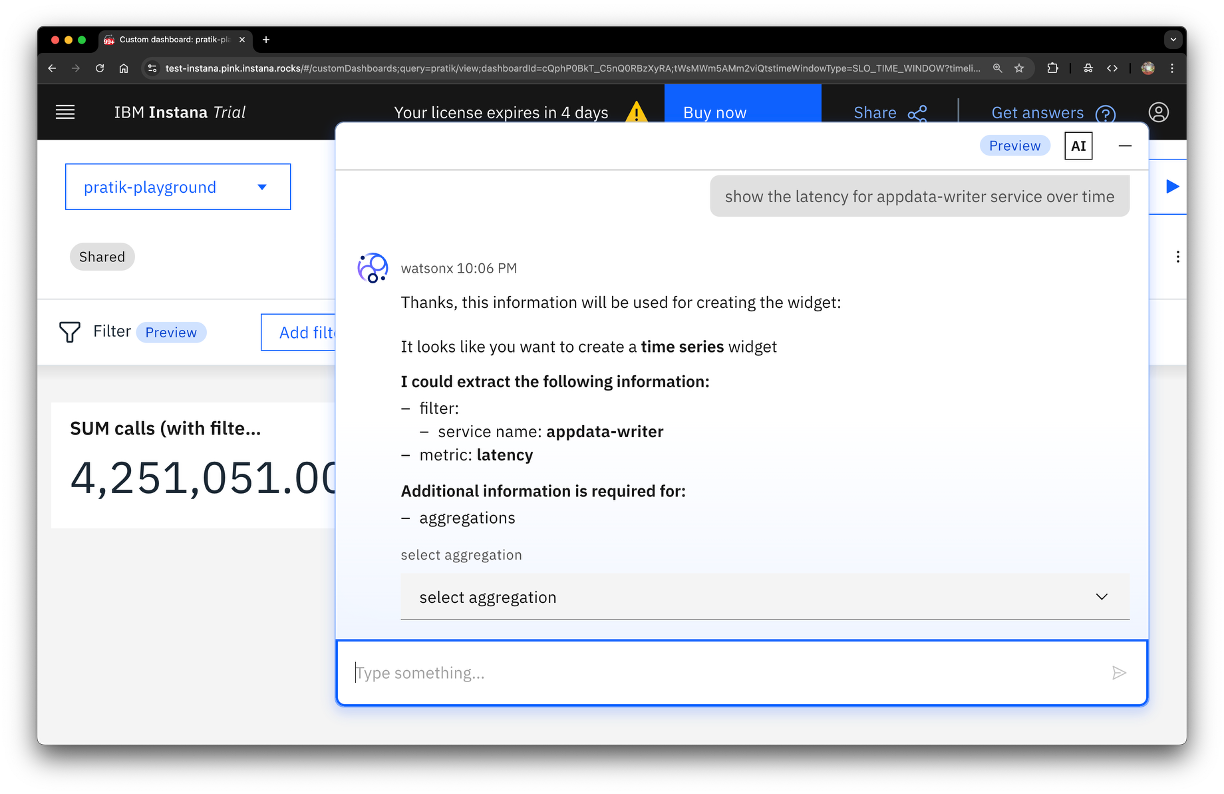Click the Preview tag in chat header
This screenshot has width=1224, height=794.
(1015, 146)
